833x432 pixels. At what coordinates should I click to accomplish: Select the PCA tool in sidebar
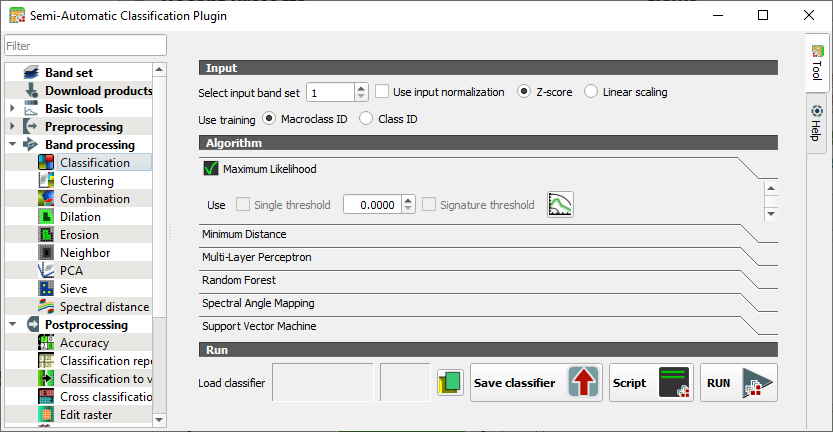(x=72, y=271)
